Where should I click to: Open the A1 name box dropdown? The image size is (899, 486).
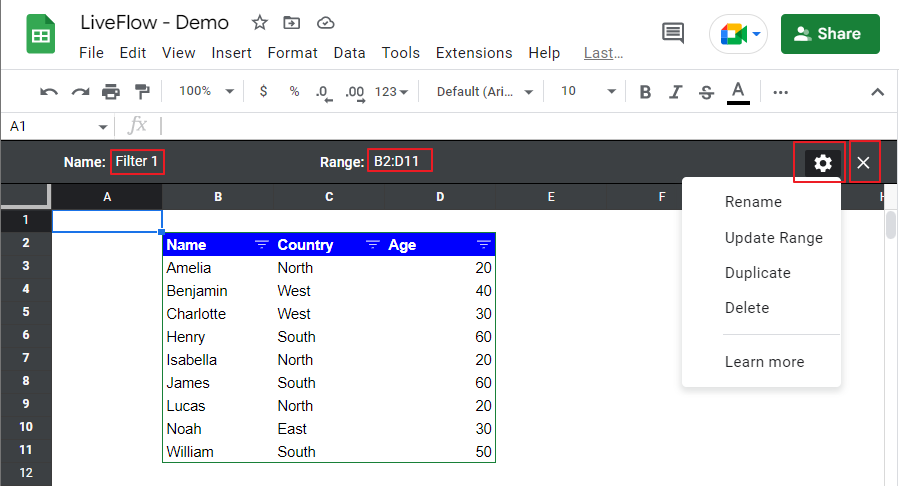(x=103, y=127)
